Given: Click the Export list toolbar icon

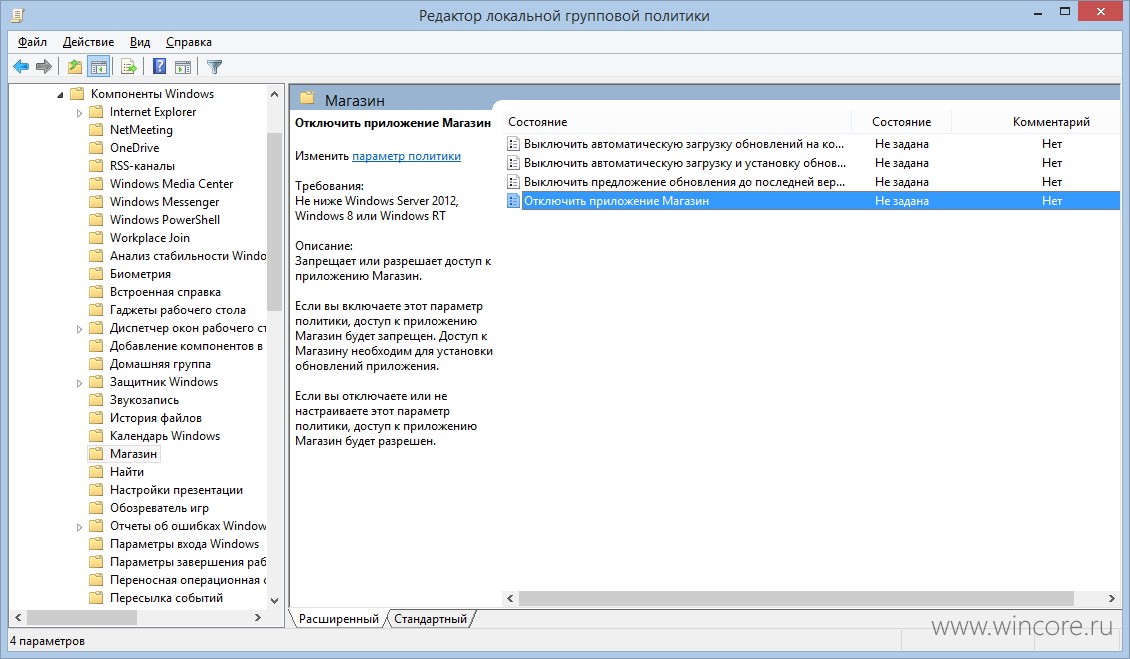Looking at the screenshot, I should pyautogui.click(x=129, y=67).
